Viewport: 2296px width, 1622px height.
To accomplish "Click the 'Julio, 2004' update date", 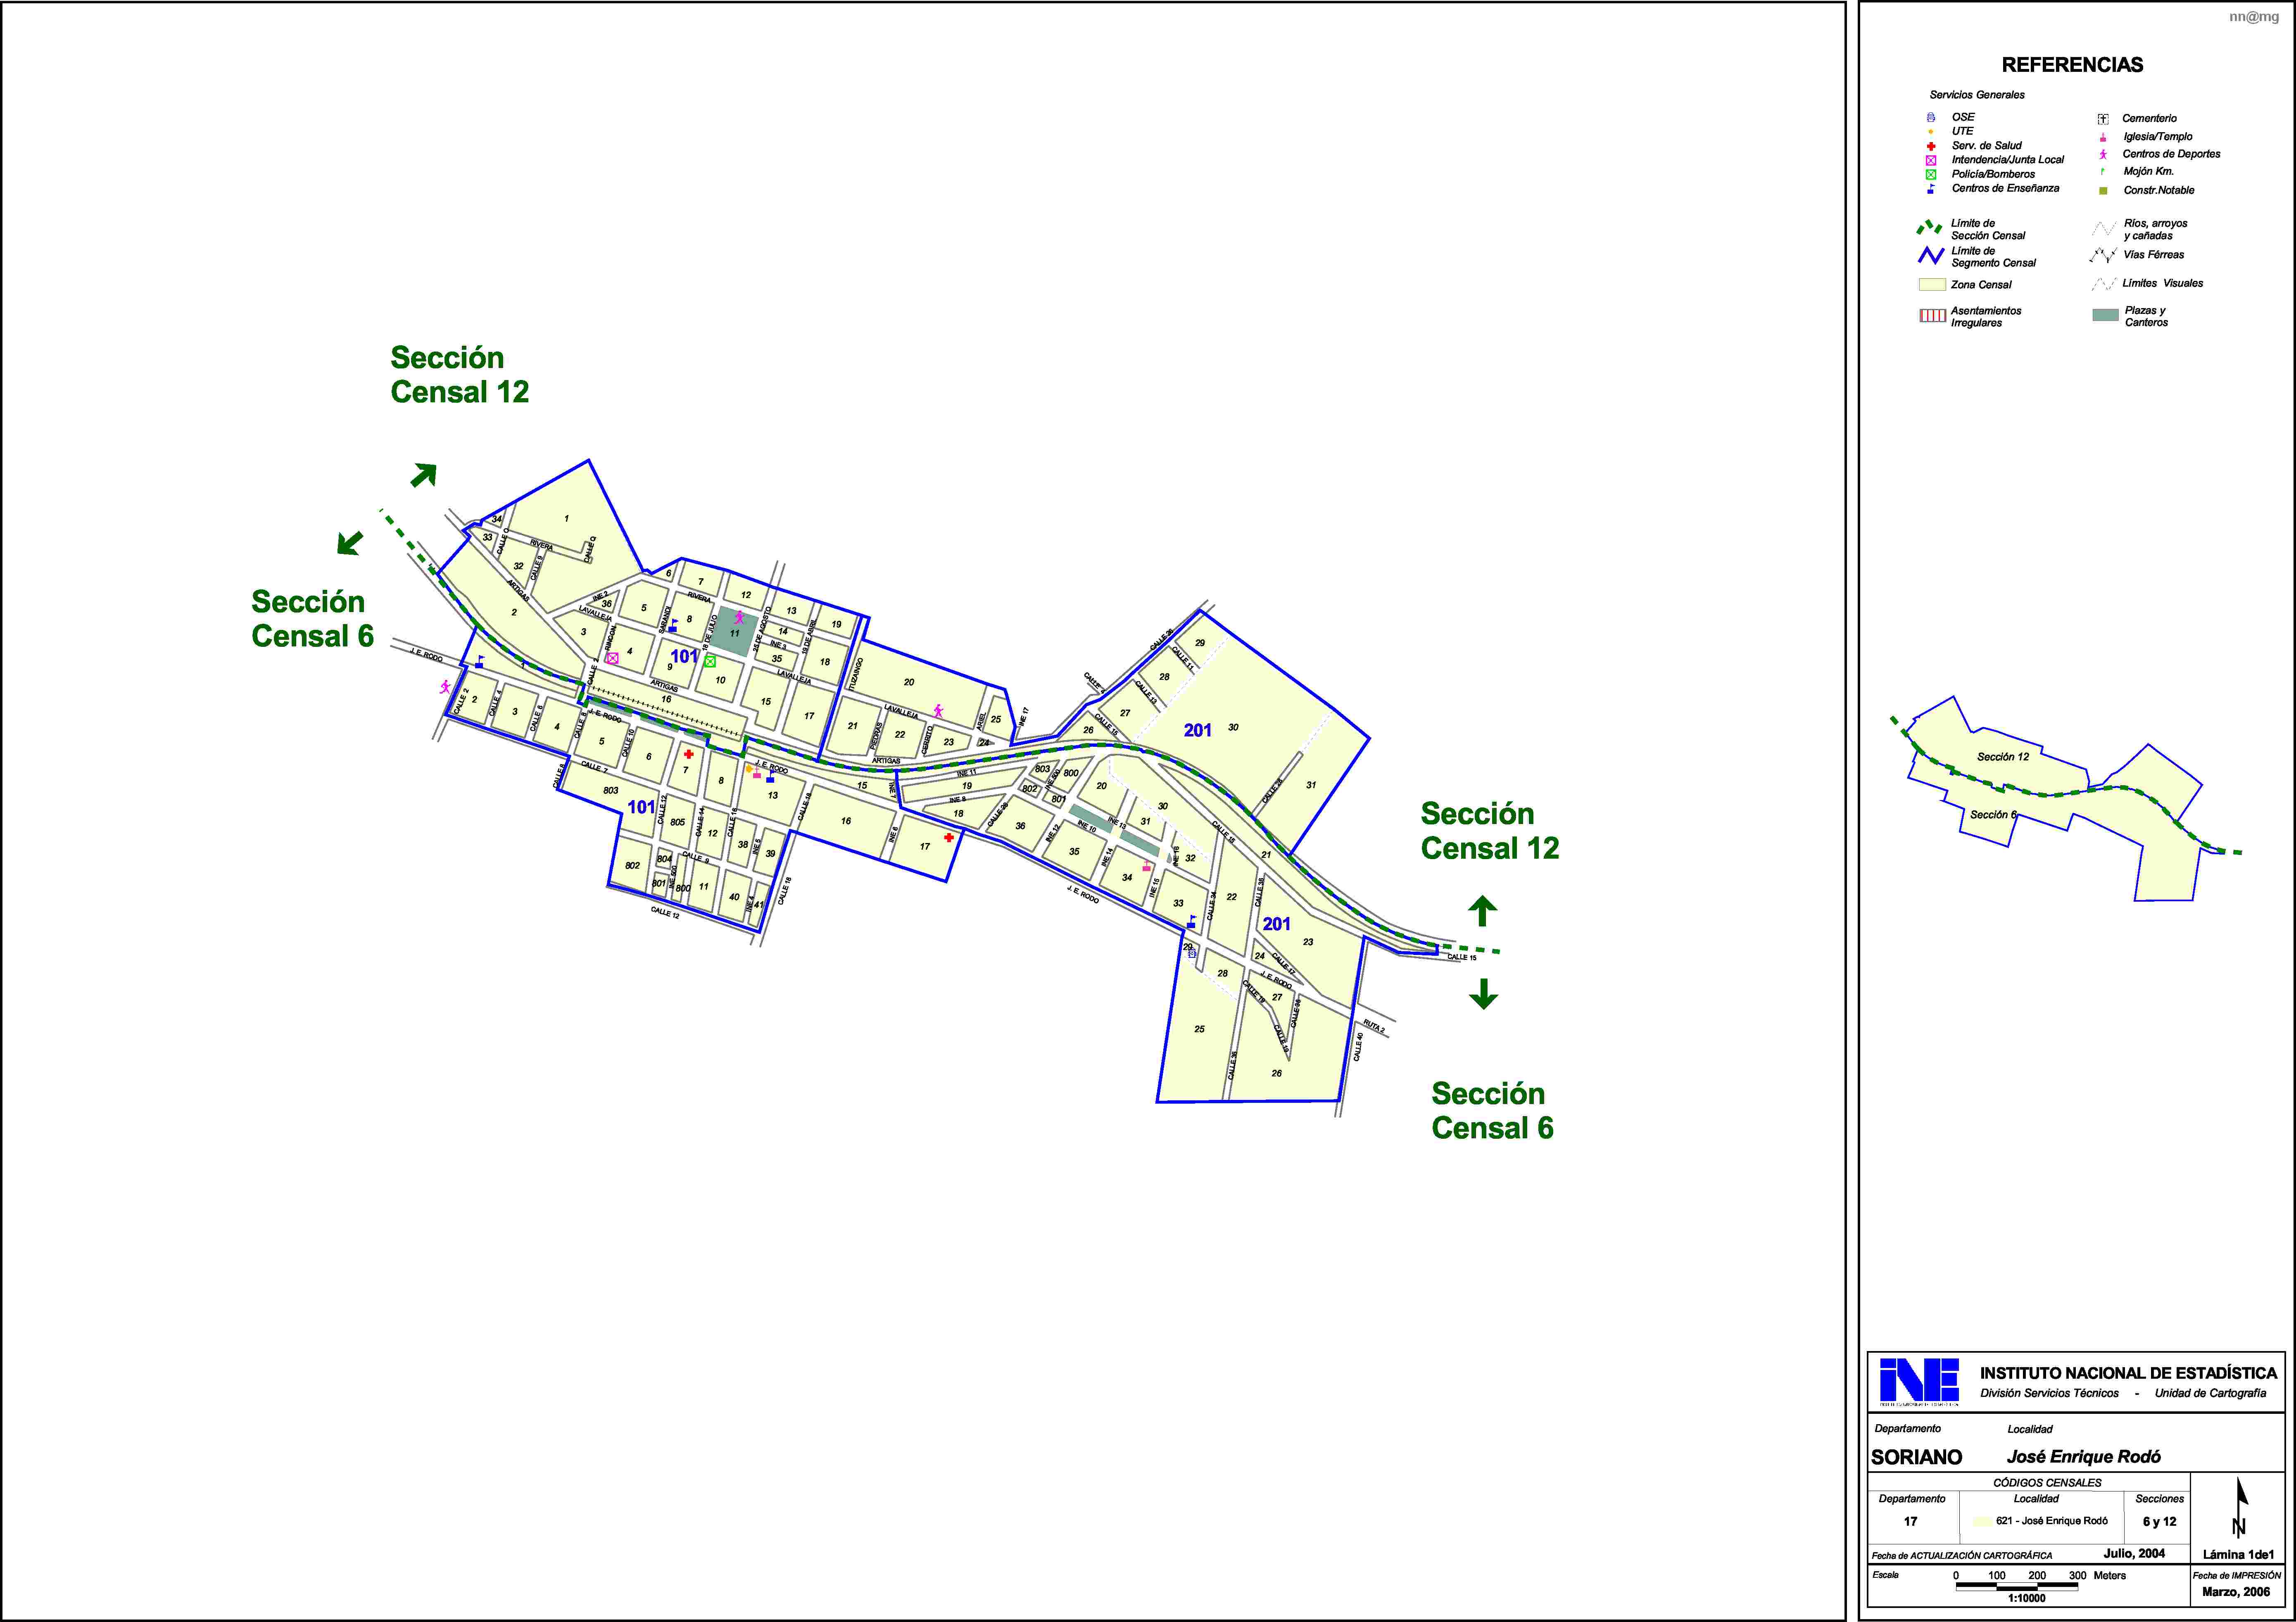I will (2134, 1554).
